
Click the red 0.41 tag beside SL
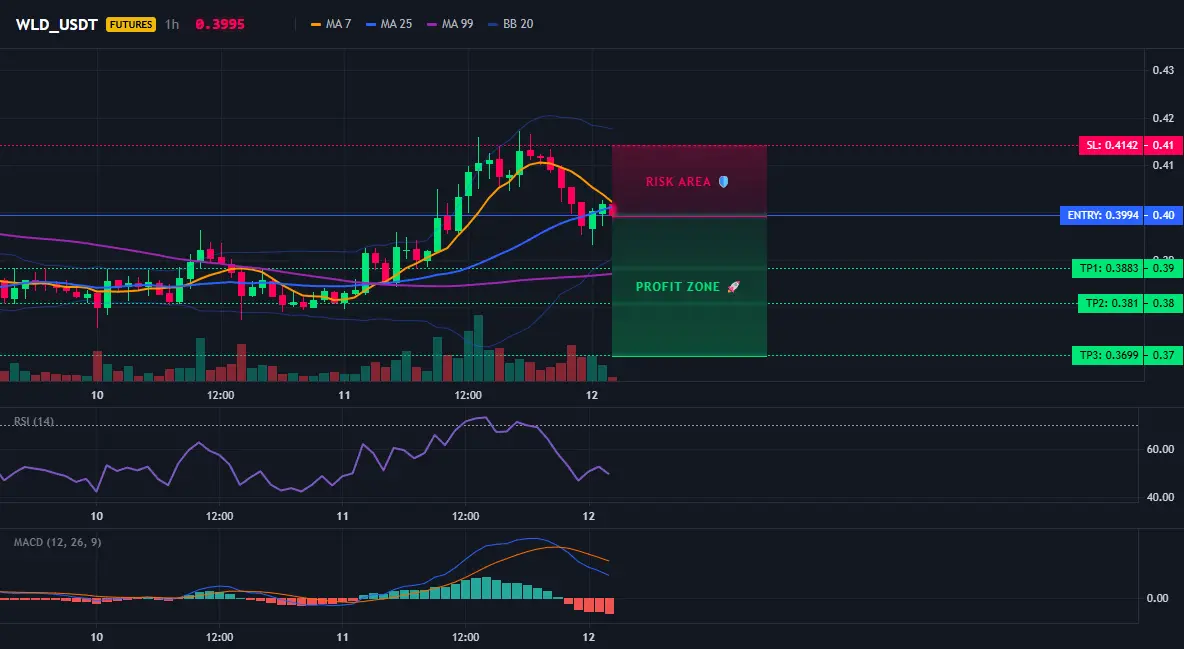(1164, 145)
